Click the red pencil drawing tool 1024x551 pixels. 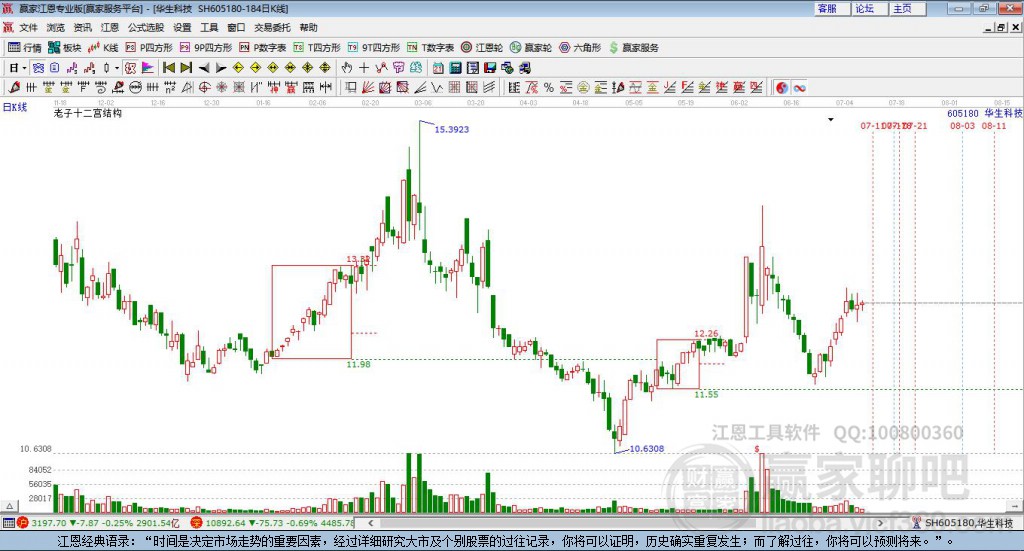(x=14, y=87)
